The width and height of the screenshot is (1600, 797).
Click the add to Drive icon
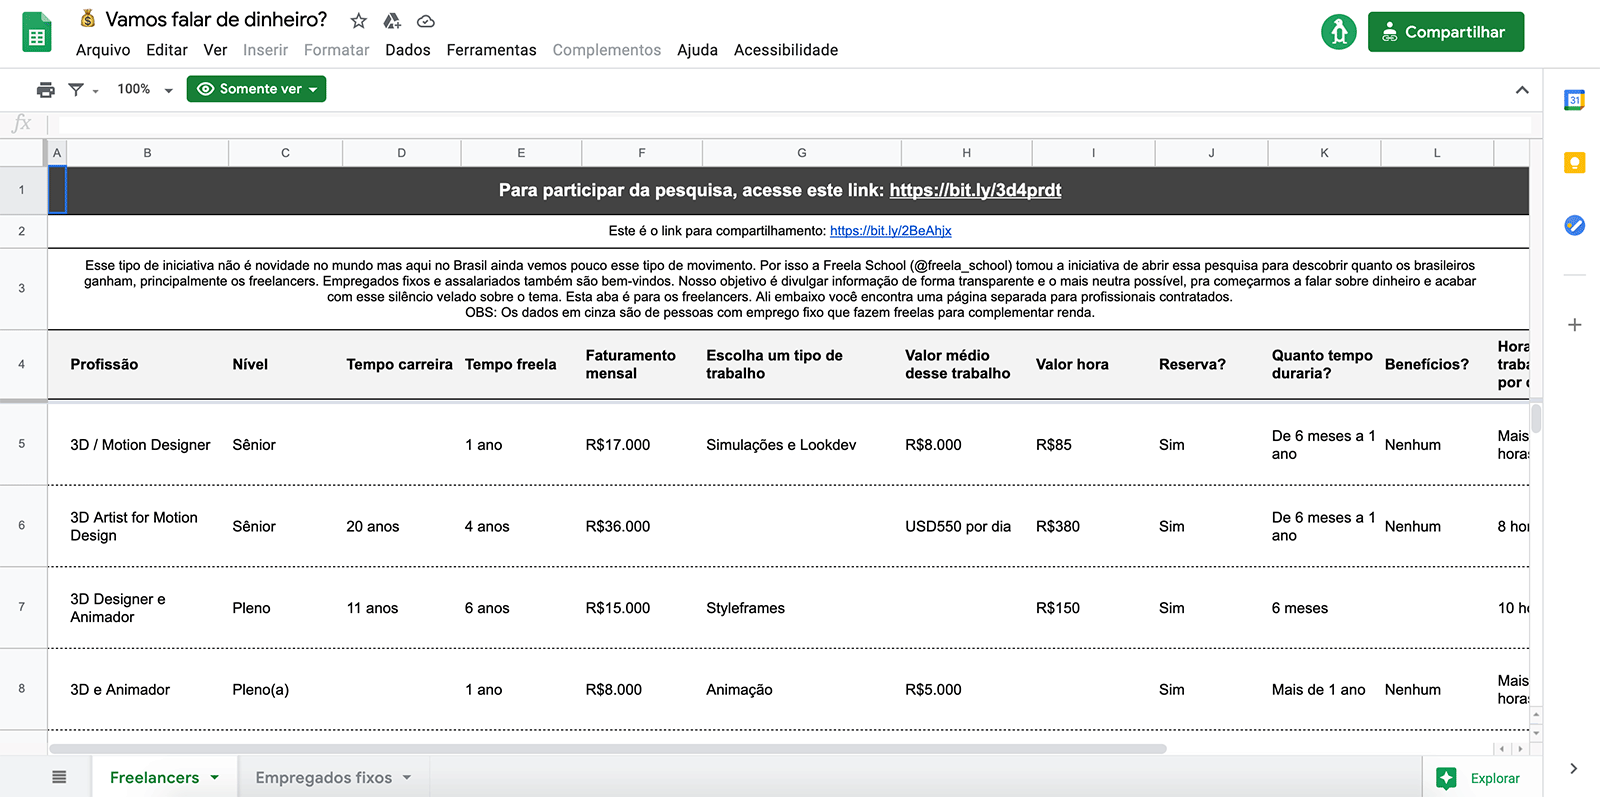[x=392, y=21]
